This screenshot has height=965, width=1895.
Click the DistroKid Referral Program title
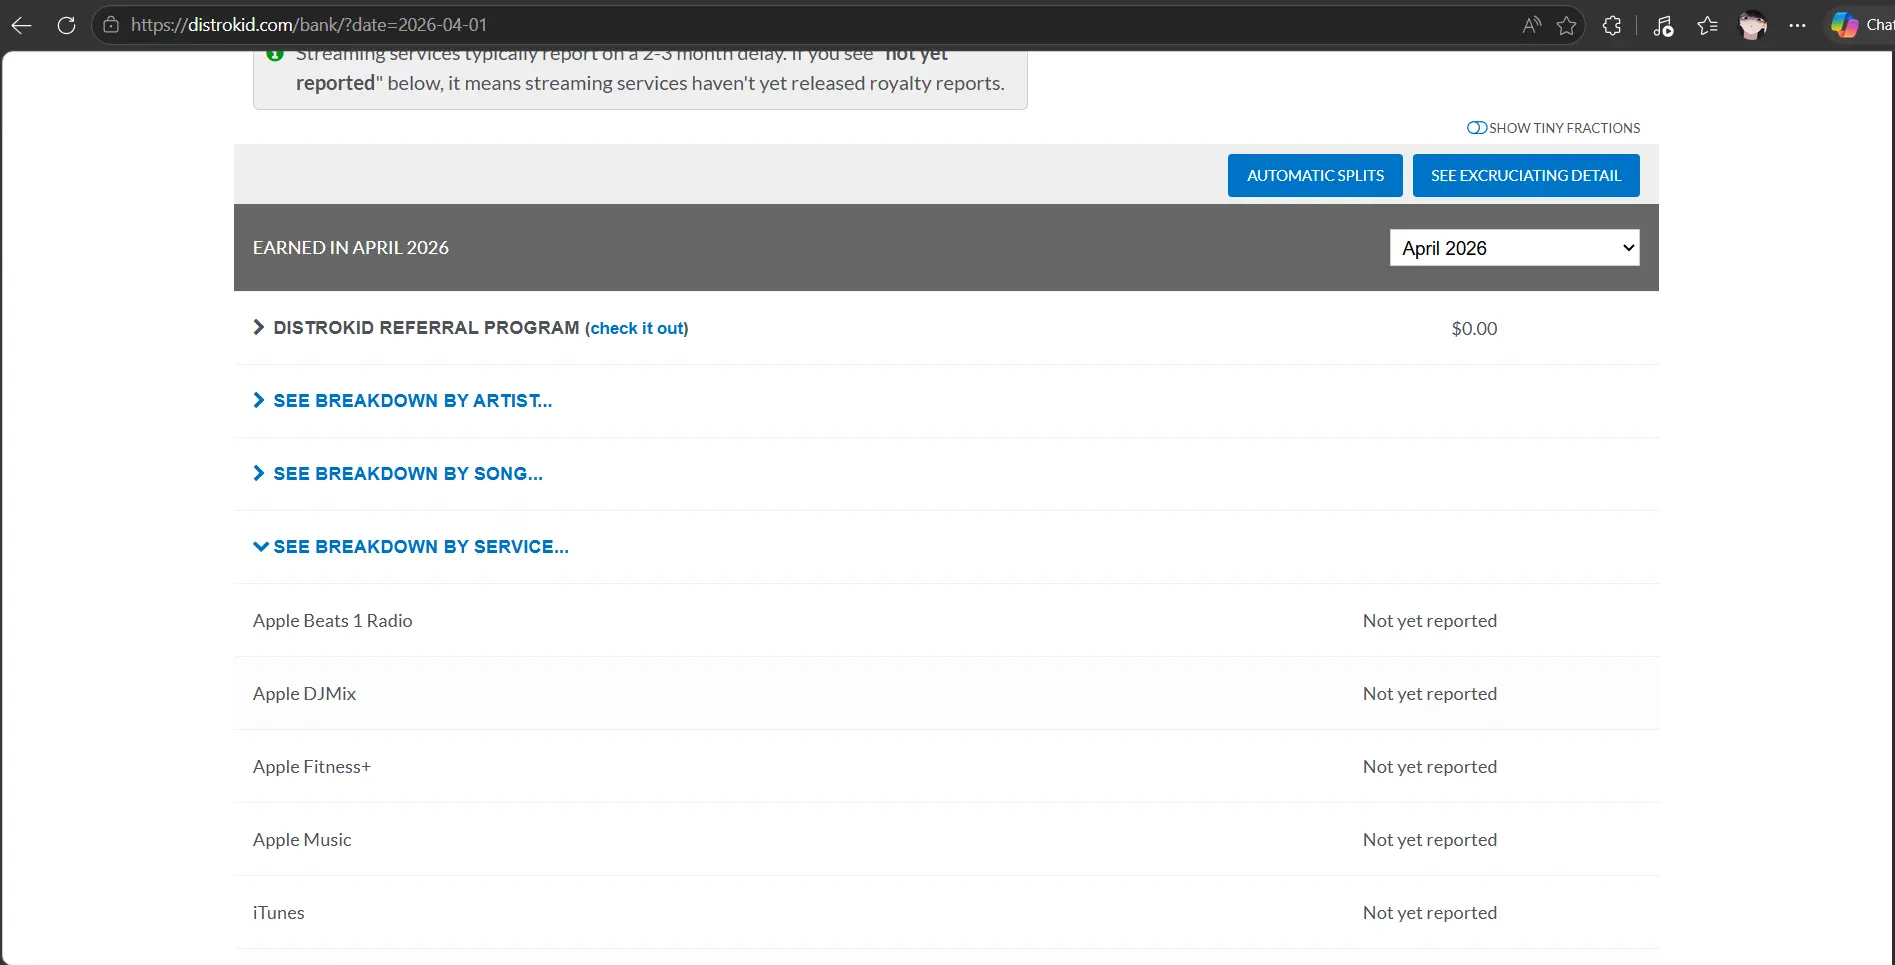(x=426, y=328)
